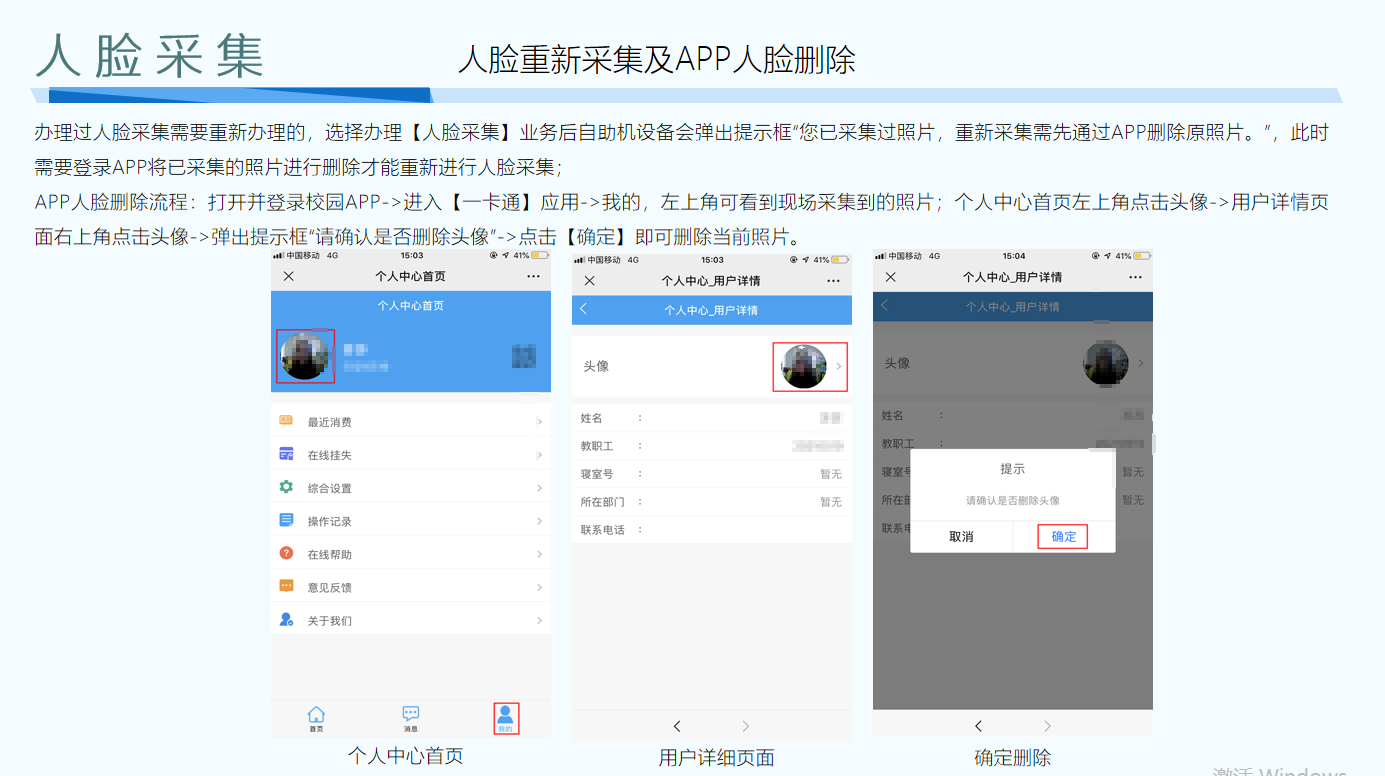The image size is (1385, 776).
Task: Expand 最近消费 row chevron arrow
Action: (539, 422)
